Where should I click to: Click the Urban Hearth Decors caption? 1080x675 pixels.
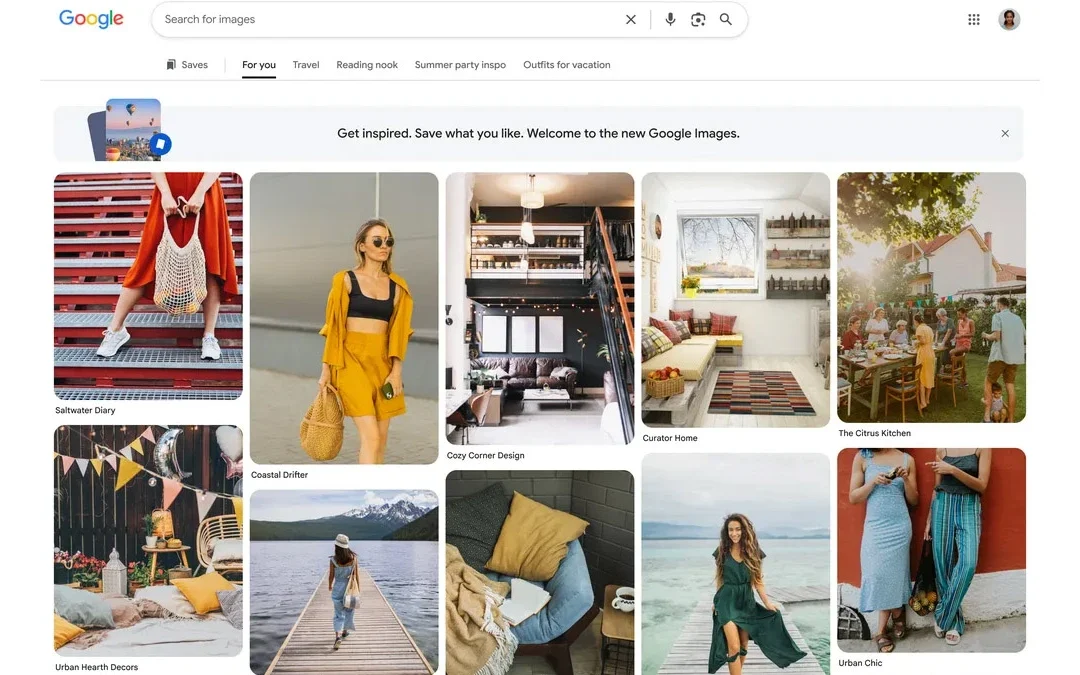coord(96,667)
